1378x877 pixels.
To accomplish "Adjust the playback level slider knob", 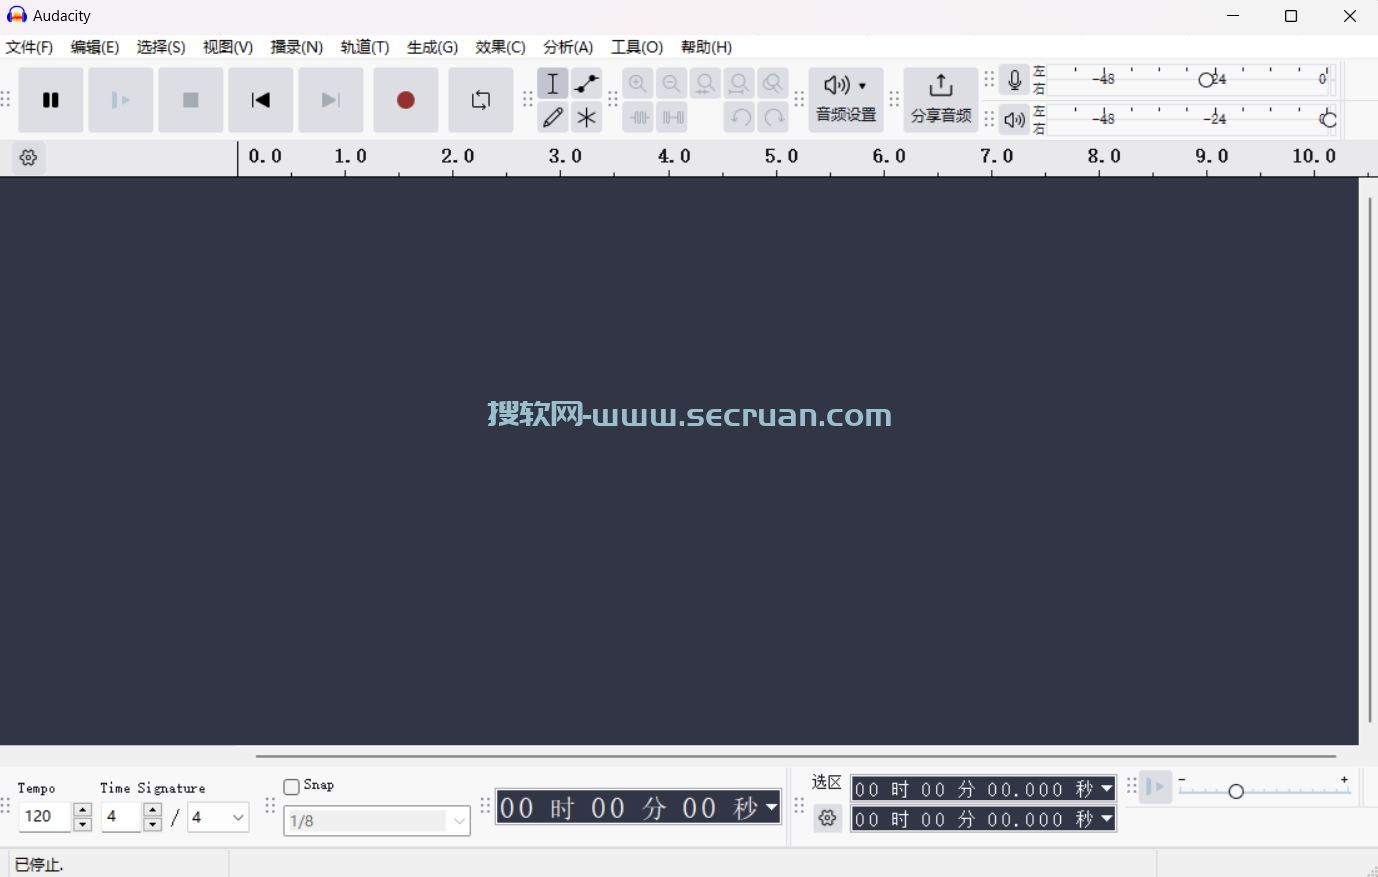I will coord(1328,120).
